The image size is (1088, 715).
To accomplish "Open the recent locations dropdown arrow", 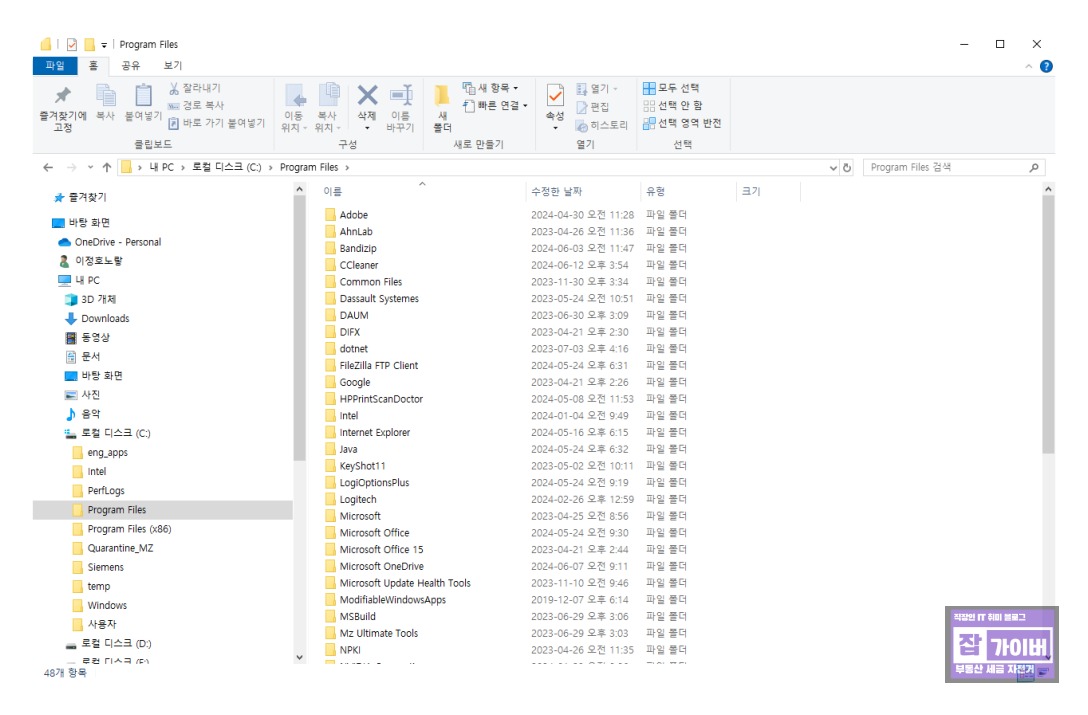I will point(90,167).
